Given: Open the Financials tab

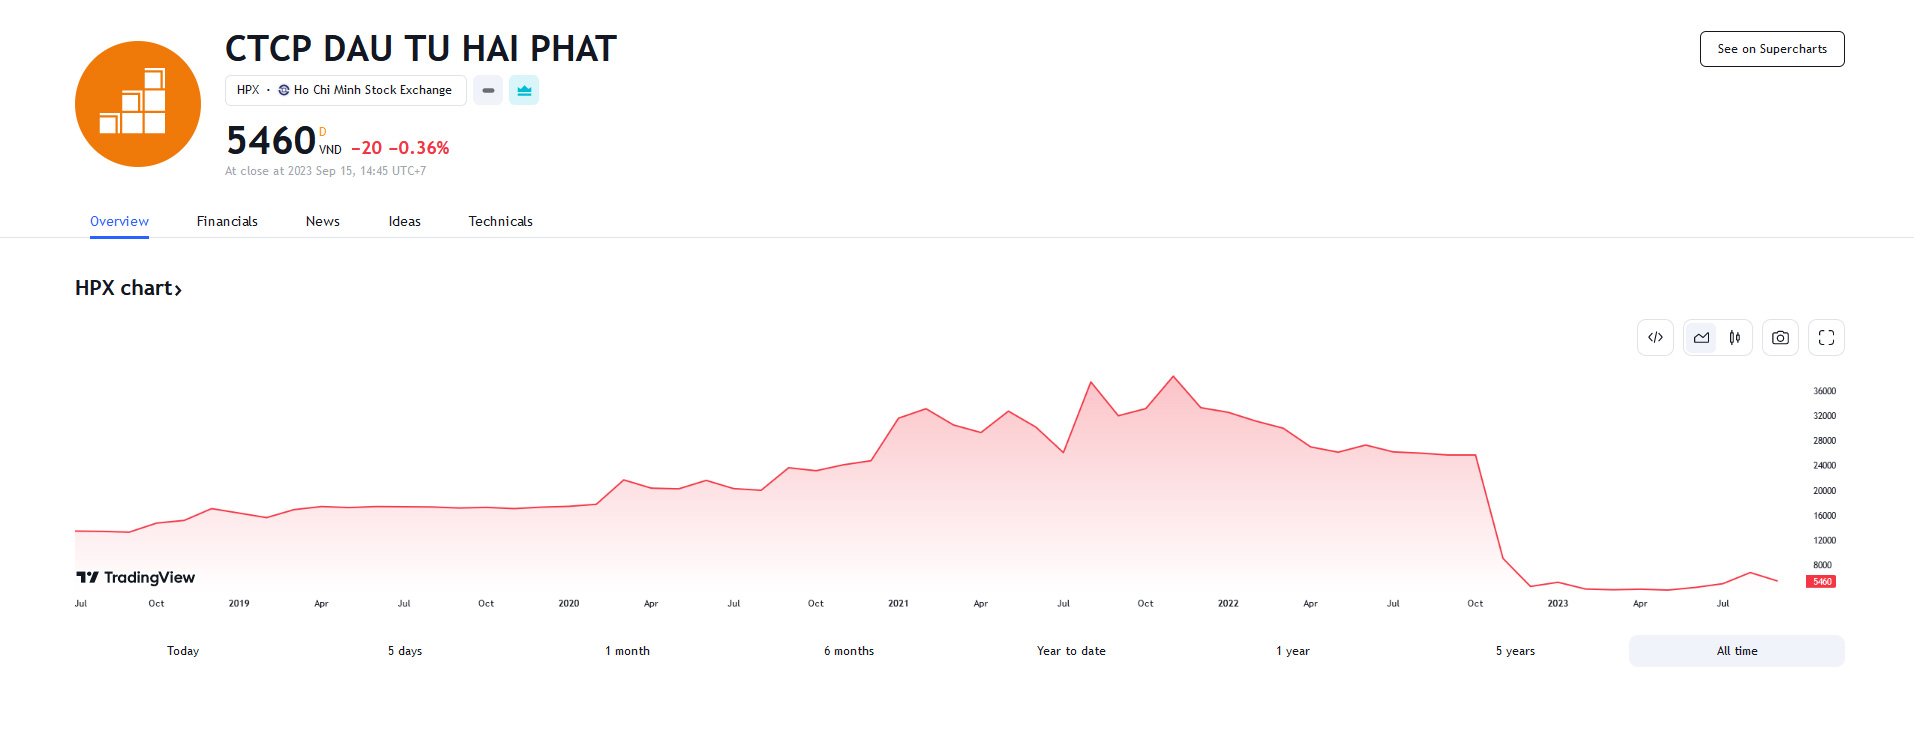Looking at the screenshot, I should point(227,222).
